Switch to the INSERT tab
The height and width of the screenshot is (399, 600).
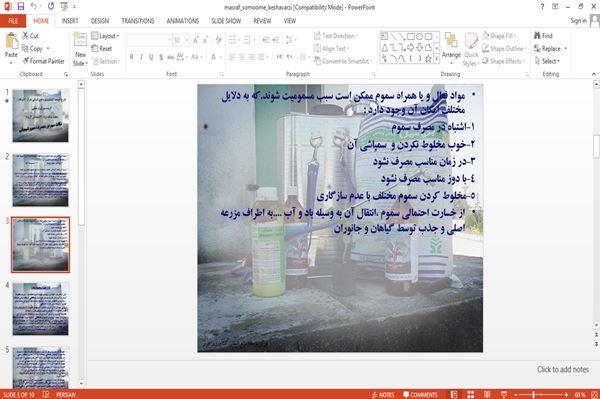(x=70, y=21)
